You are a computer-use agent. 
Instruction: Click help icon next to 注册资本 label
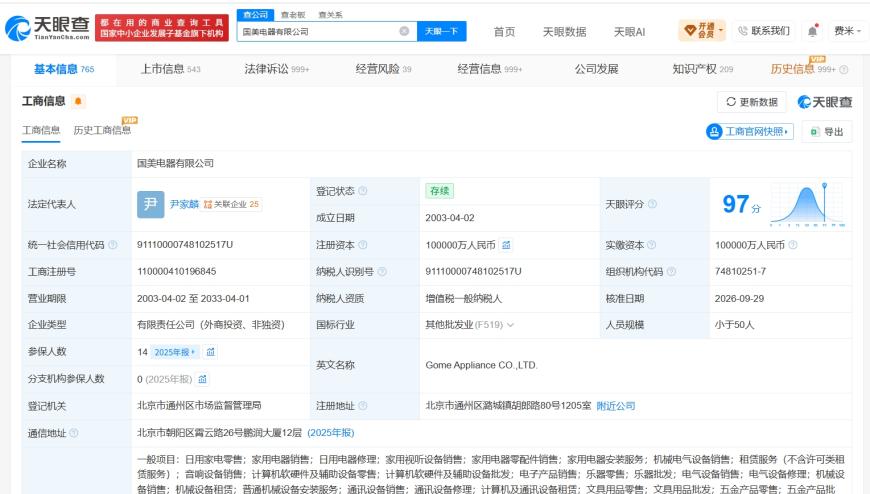362,245
